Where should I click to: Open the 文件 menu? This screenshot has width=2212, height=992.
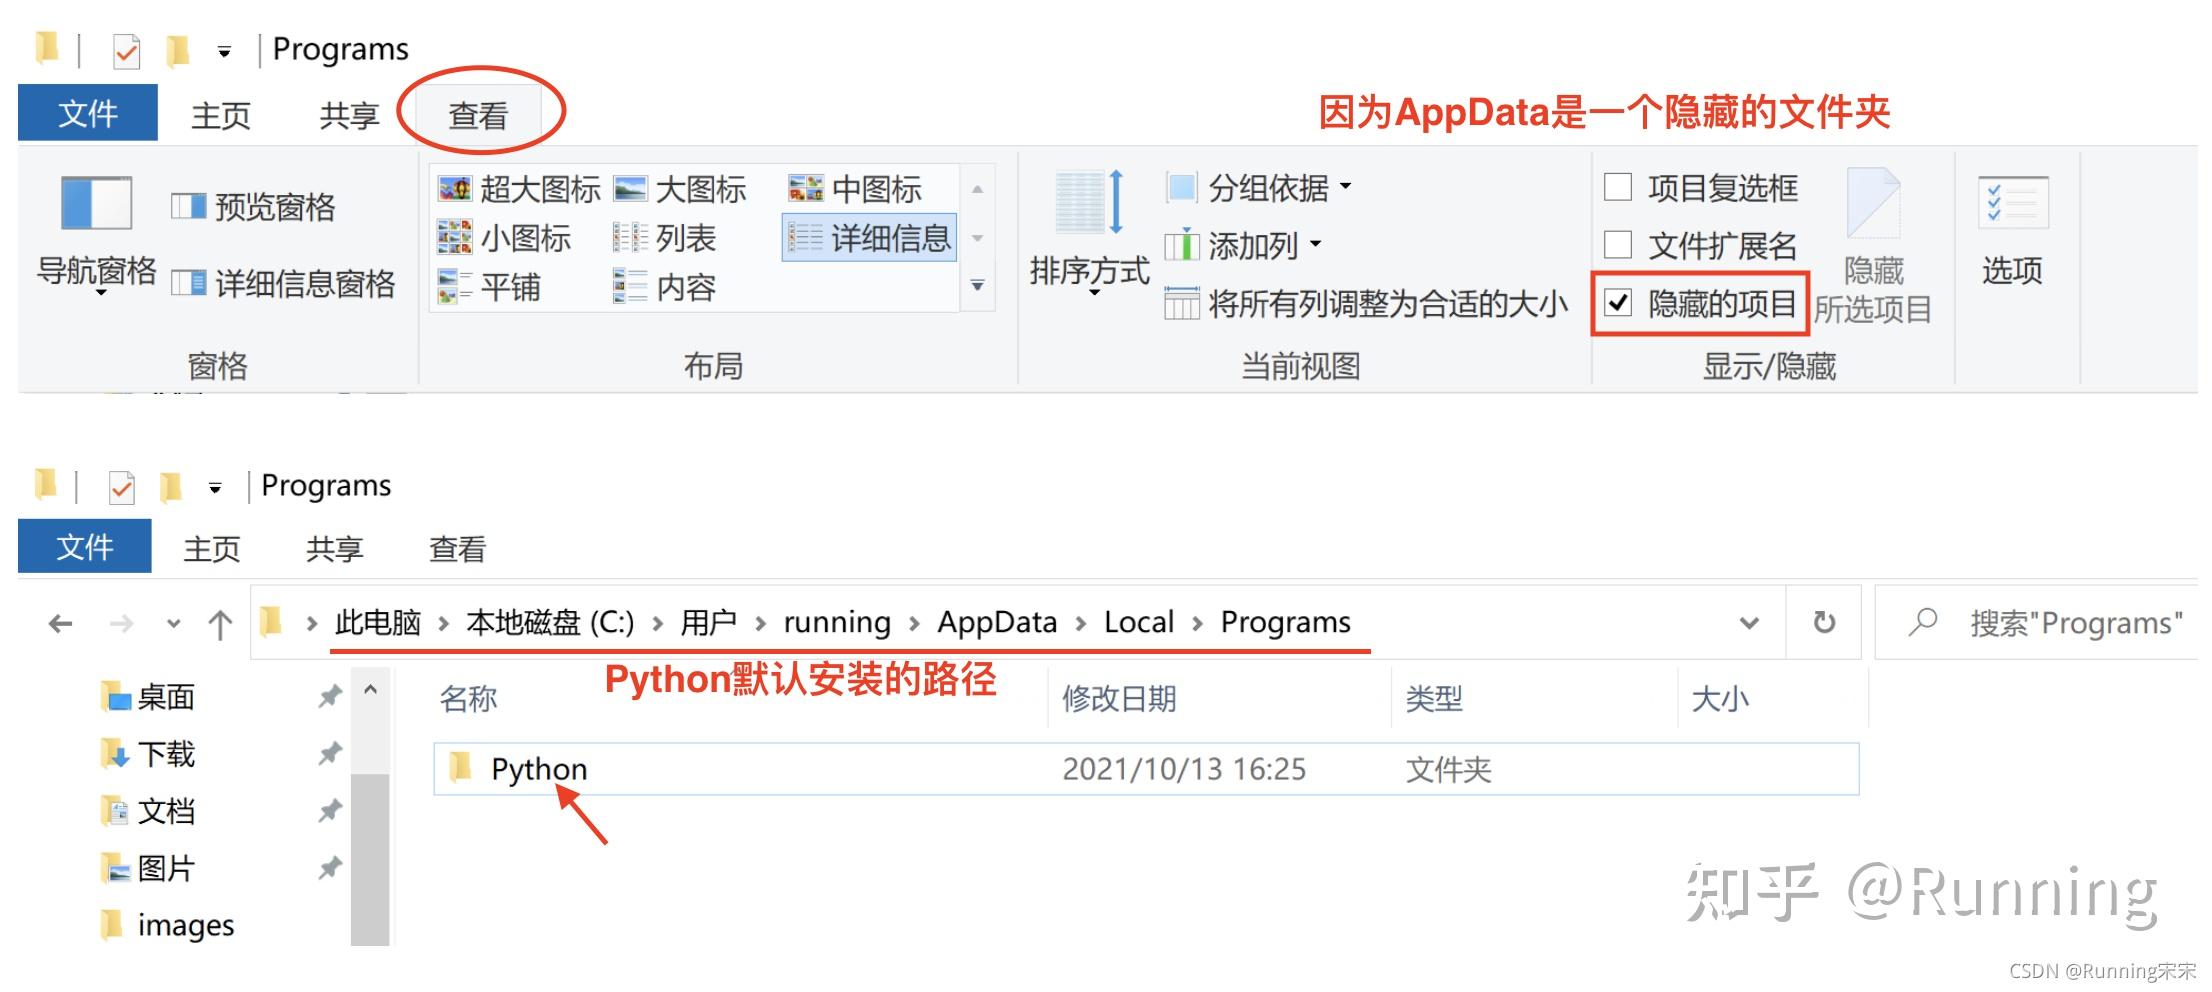click(88, 113)
